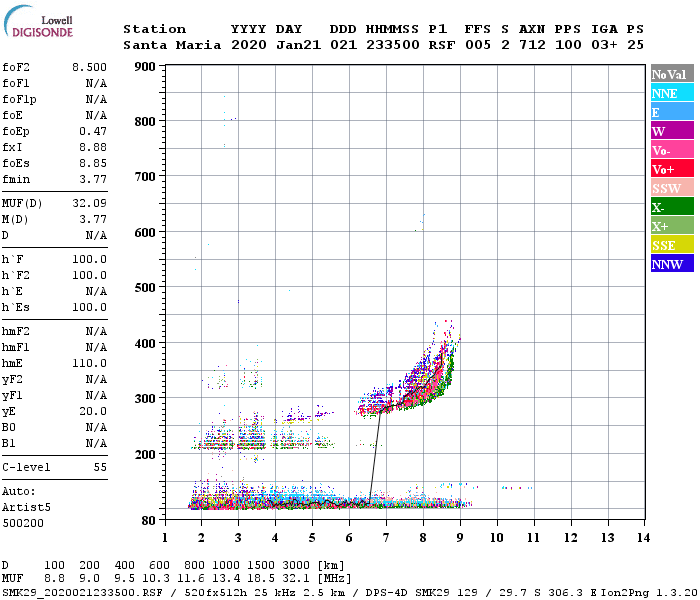Click the MUF(D) value 32.09
The height and width of the screenshot is (600, 700).
pos(89,204)
